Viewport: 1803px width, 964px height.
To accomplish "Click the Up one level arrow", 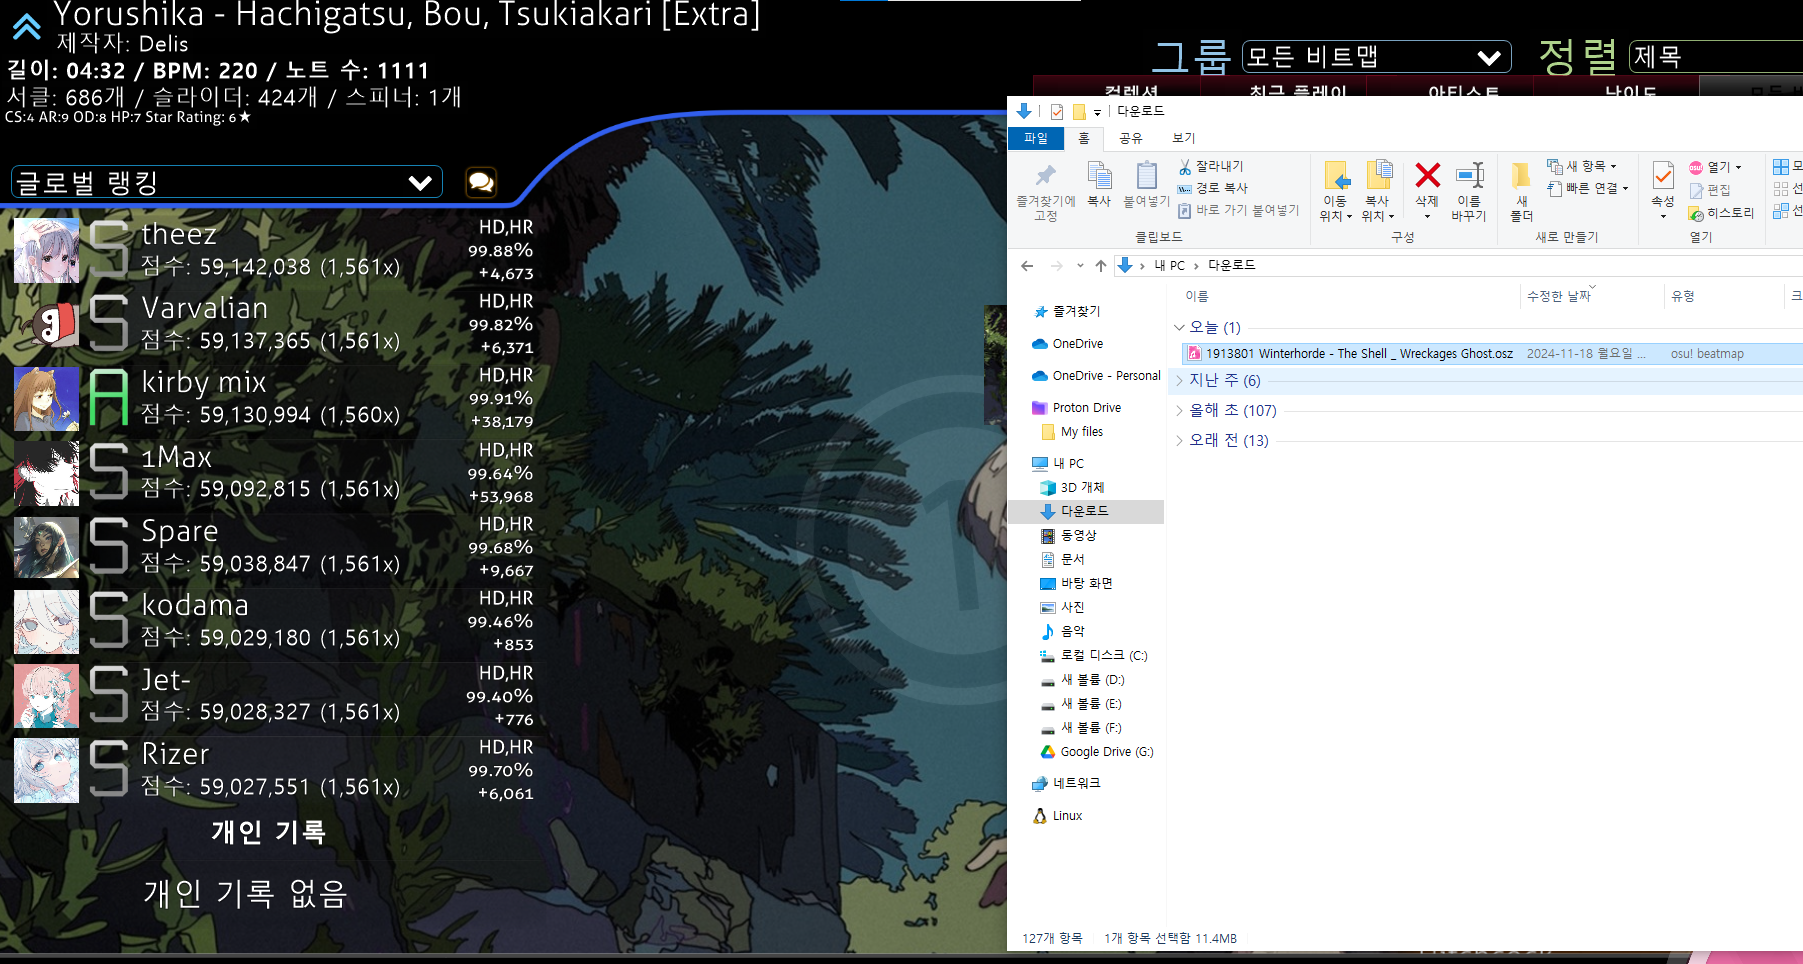I will 1101,265.
